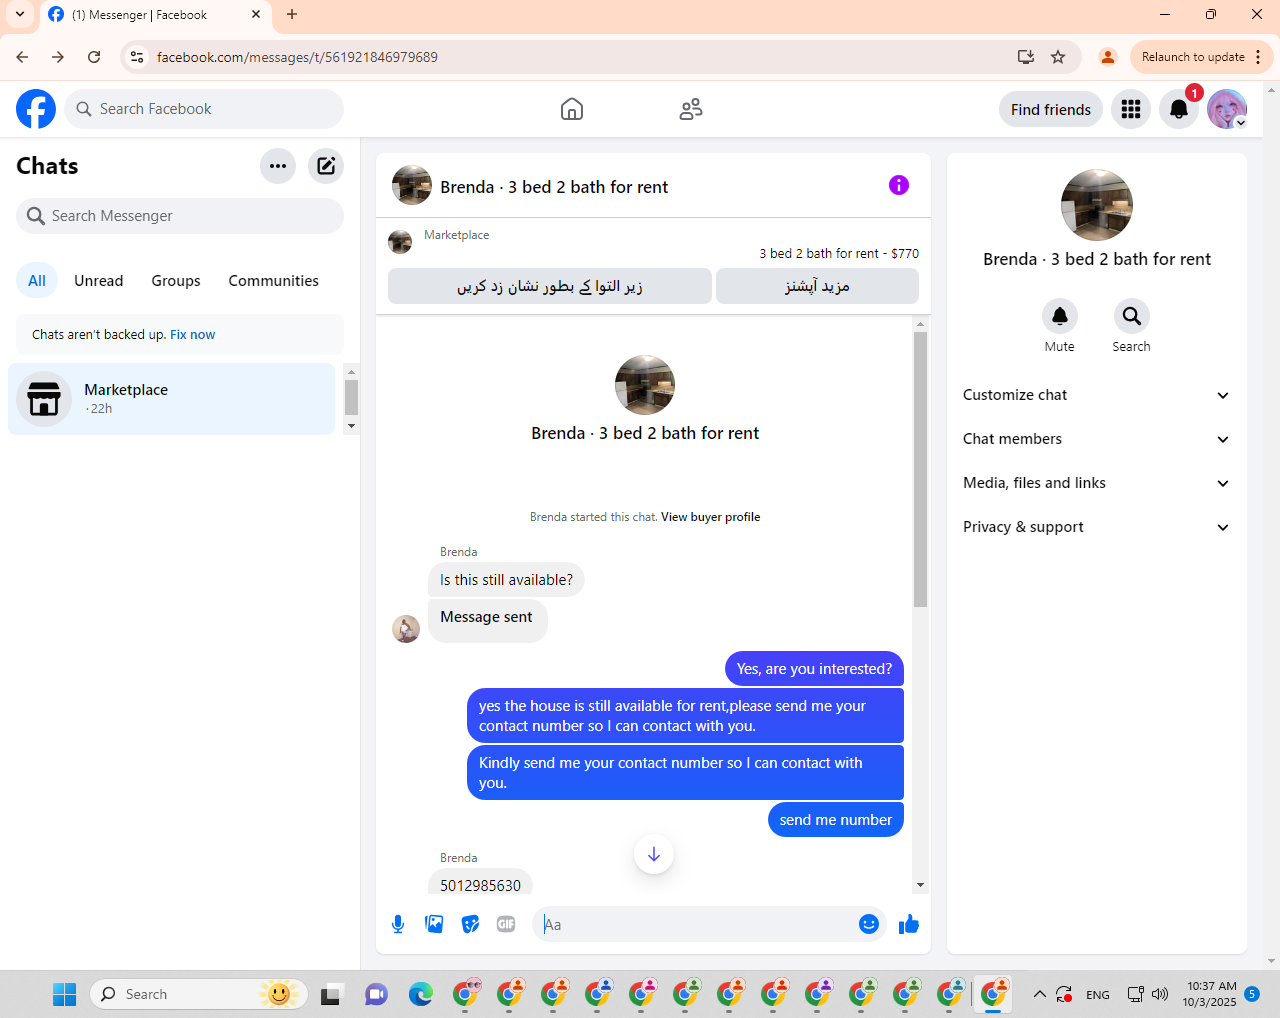Click the 'Is this still available?' message

click(x=506, y=580)
